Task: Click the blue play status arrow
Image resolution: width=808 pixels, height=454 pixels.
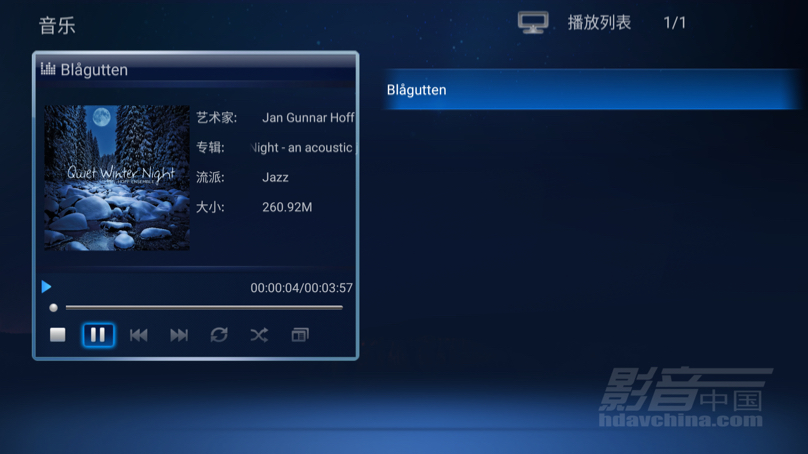Action: 46,287
